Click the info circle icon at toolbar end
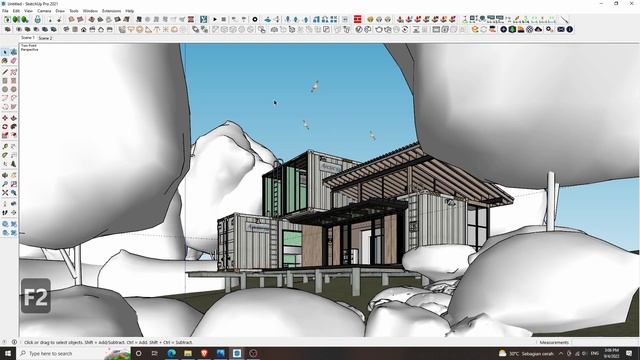The width and height of the screenshot is (640, 360). [570, 29]
